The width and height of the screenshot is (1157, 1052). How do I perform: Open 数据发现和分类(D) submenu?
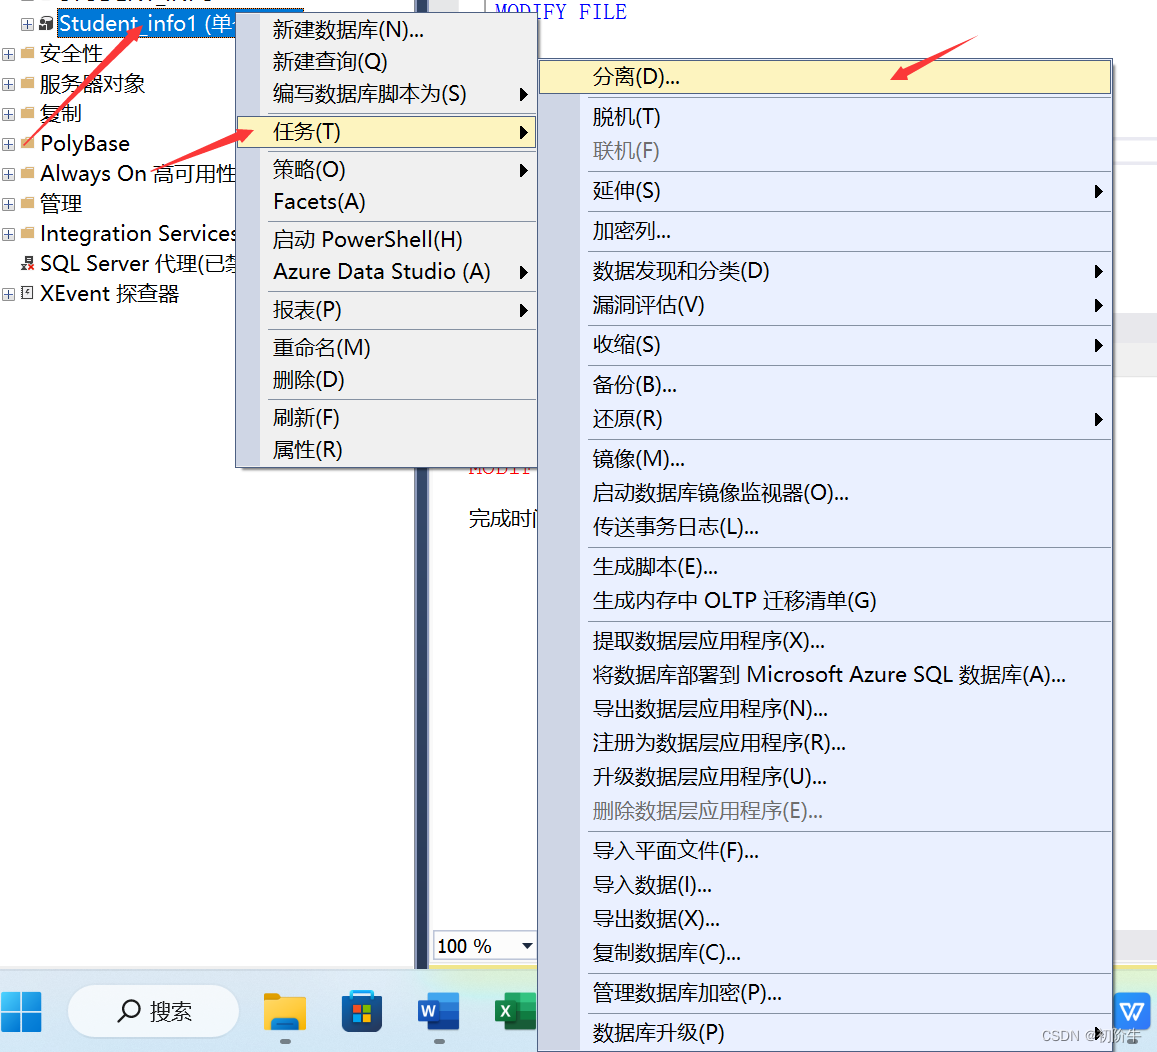click(825, 271)
